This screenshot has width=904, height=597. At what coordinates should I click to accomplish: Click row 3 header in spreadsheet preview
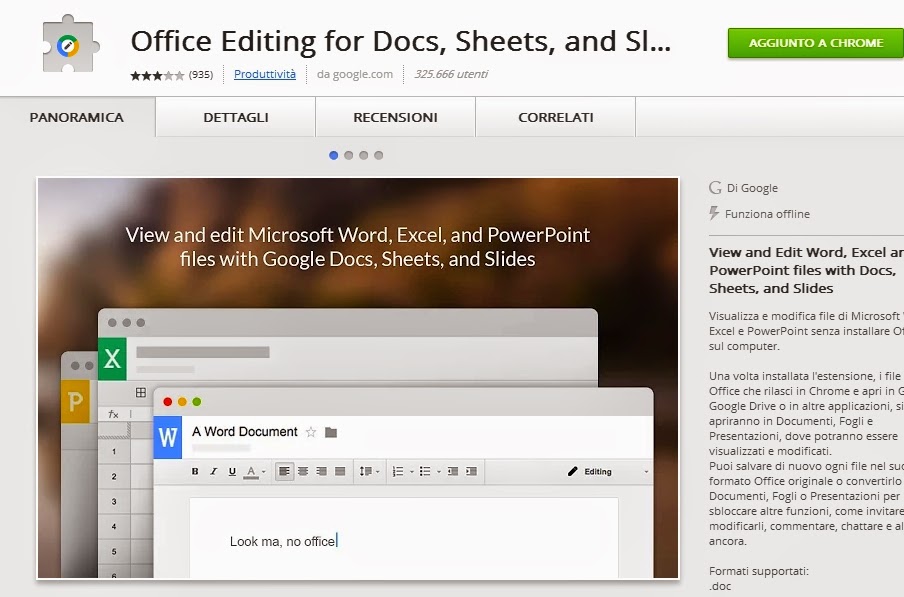coord(114,501)
